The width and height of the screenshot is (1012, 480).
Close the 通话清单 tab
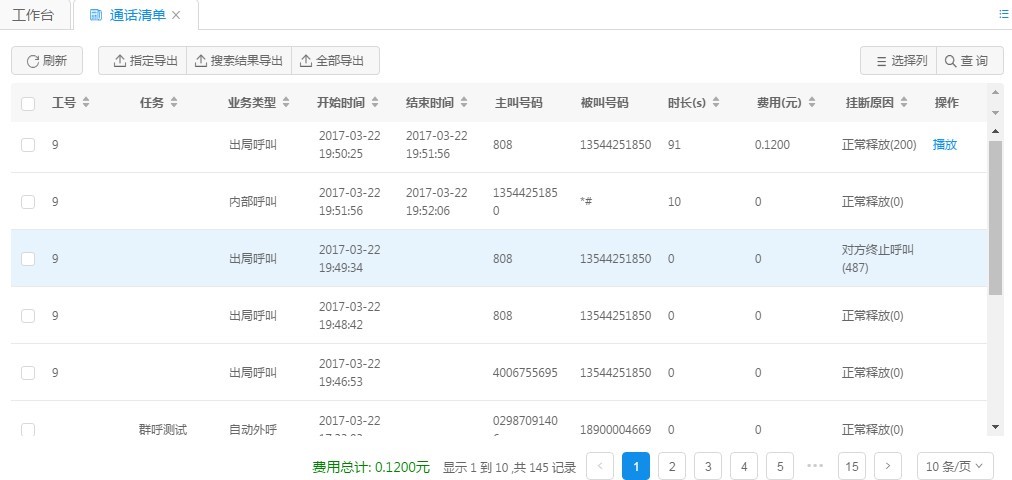(177, 15)
